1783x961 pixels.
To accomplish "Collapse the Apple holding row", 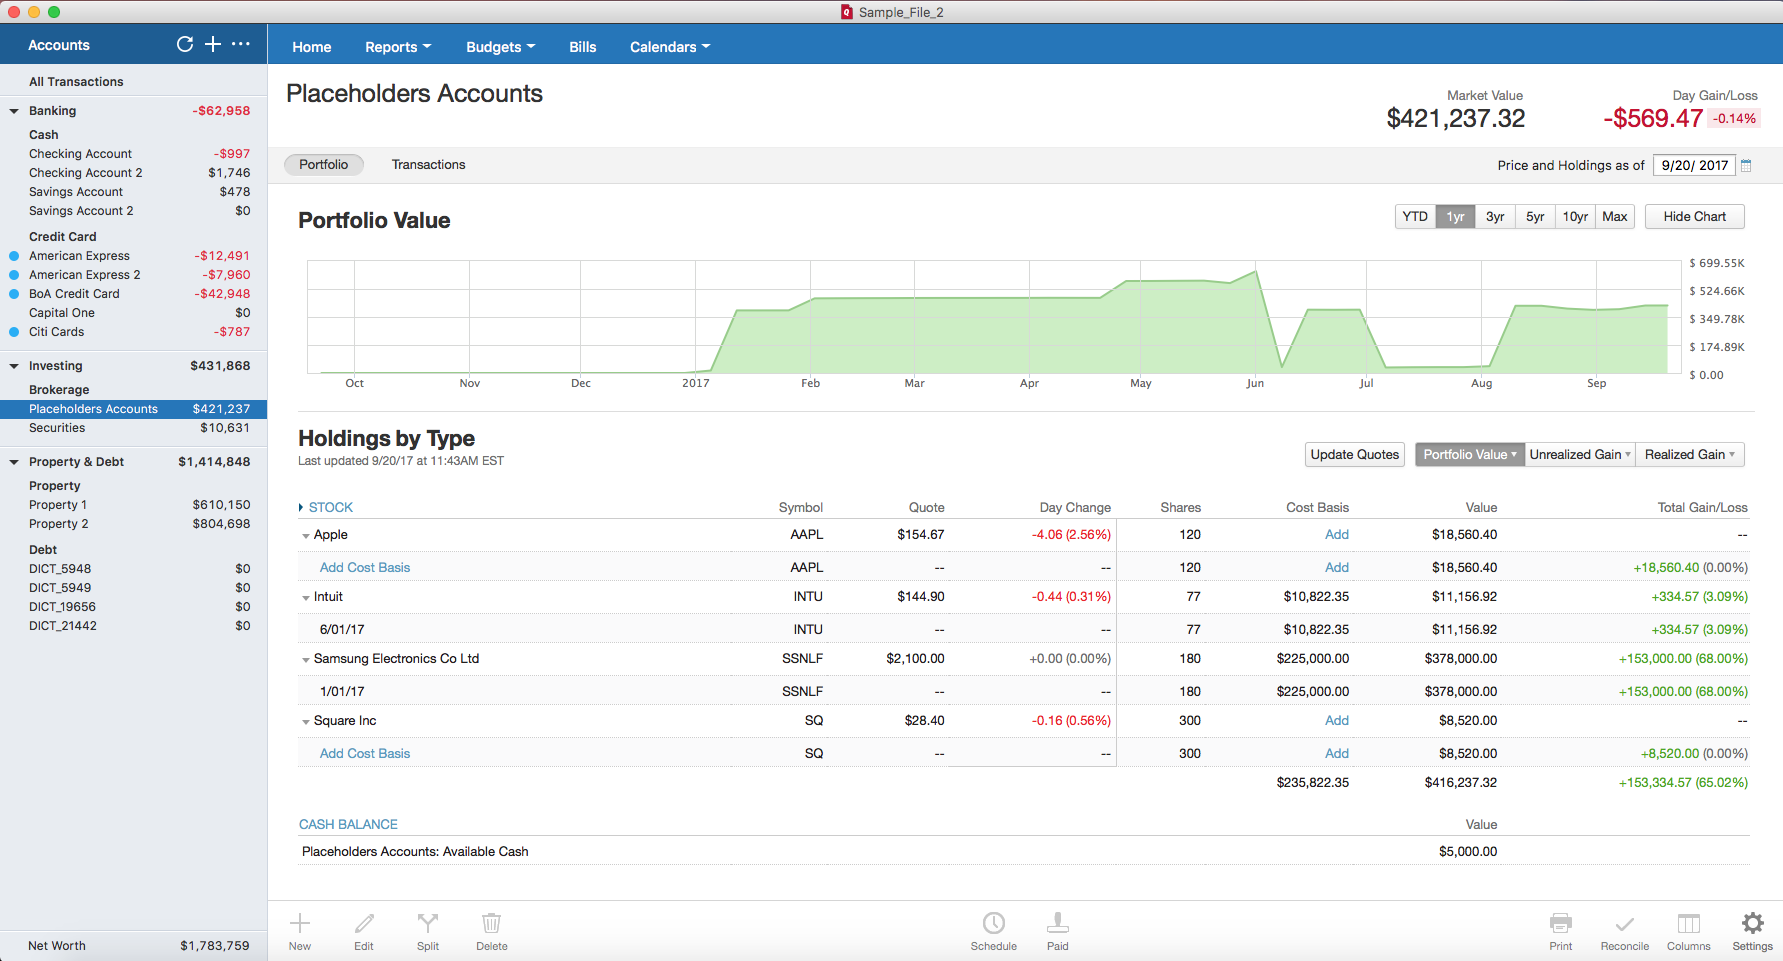I will coord(306,536).
